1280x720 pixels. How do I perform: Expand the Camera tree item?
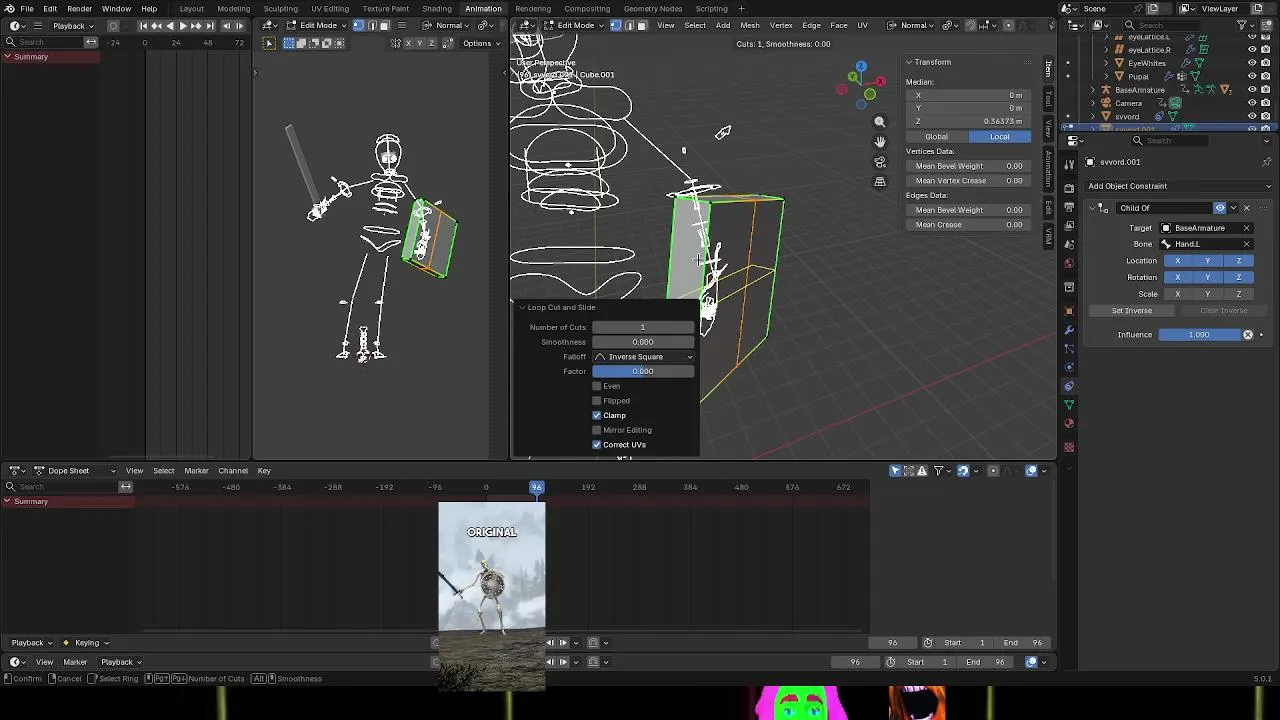click(1092, 103)
